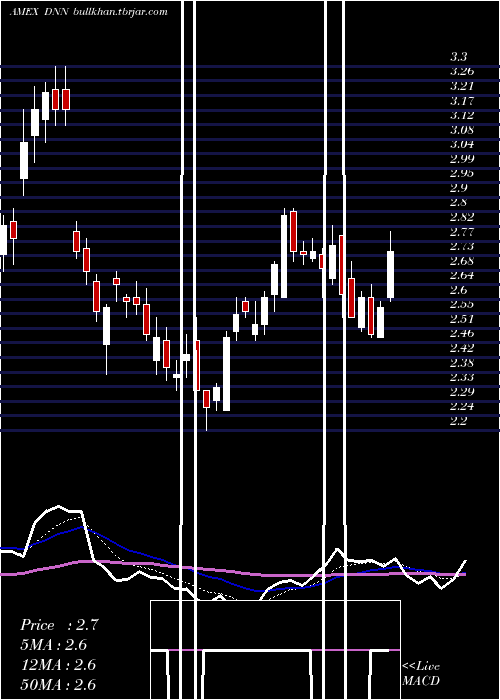
Task: Select the 3.21 price axis label
Action: [x=462, y=86]
